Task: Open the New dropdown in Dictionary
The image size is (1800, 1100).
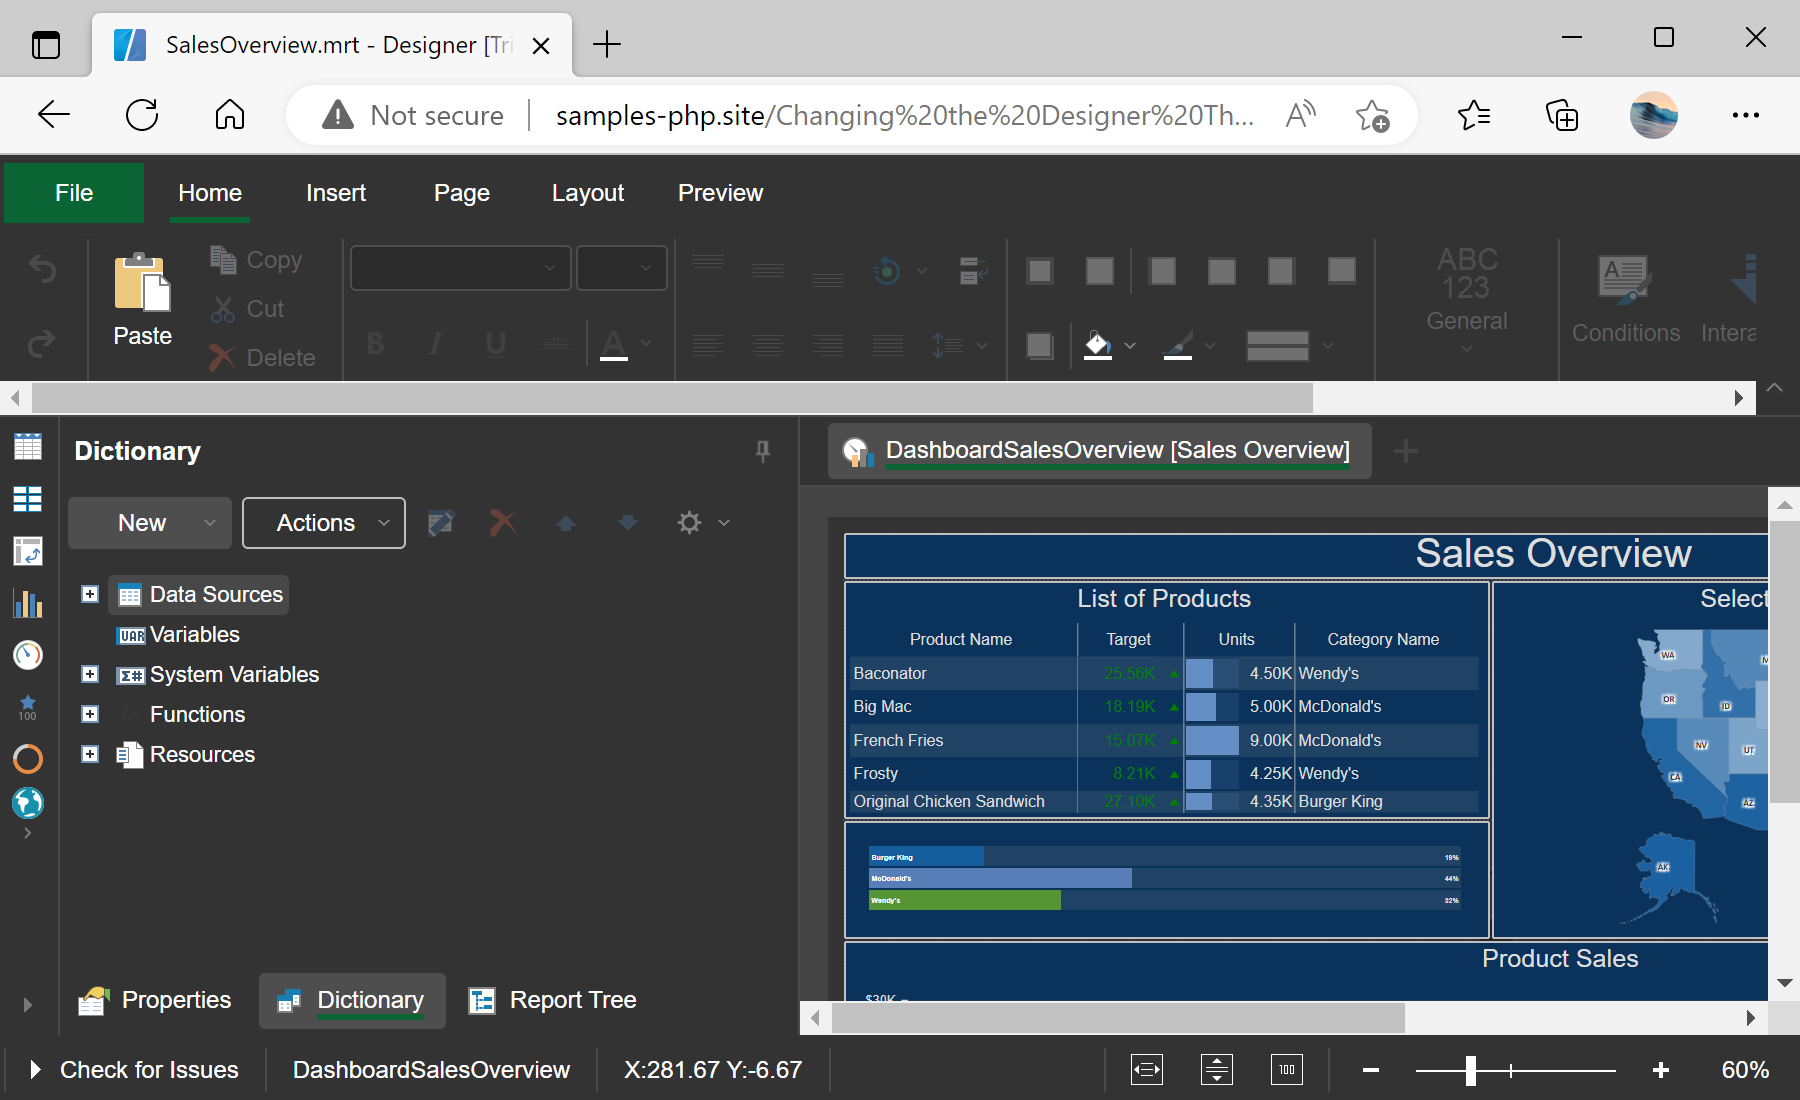Action: (150, 523)
